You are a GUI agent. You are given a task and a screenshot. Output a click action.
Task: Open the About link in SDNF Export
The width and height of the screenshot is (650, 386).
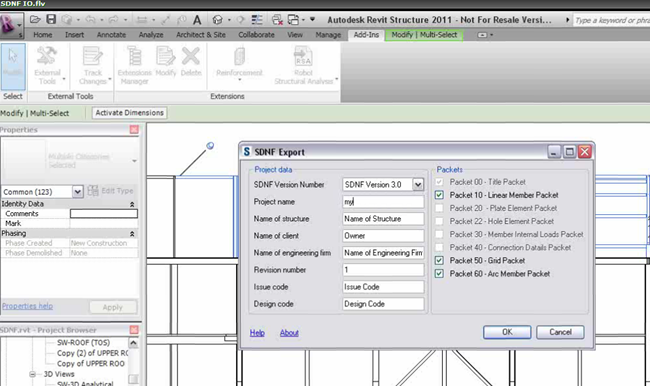(289, 333)
